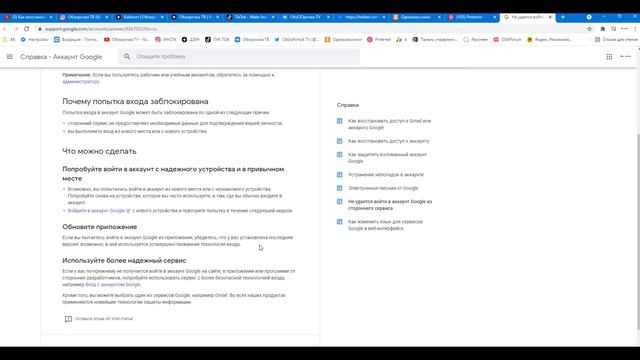Open the Pinterest bookmark
Image resolution: width=640 pixels, height=360 pixels.
379,40
